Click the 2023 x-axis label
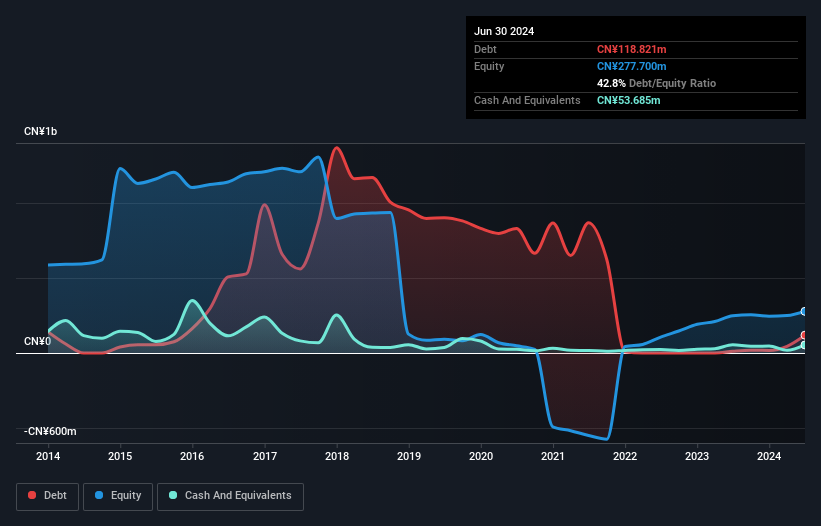This screenshot has width=821, height=526. coord(697,456)
